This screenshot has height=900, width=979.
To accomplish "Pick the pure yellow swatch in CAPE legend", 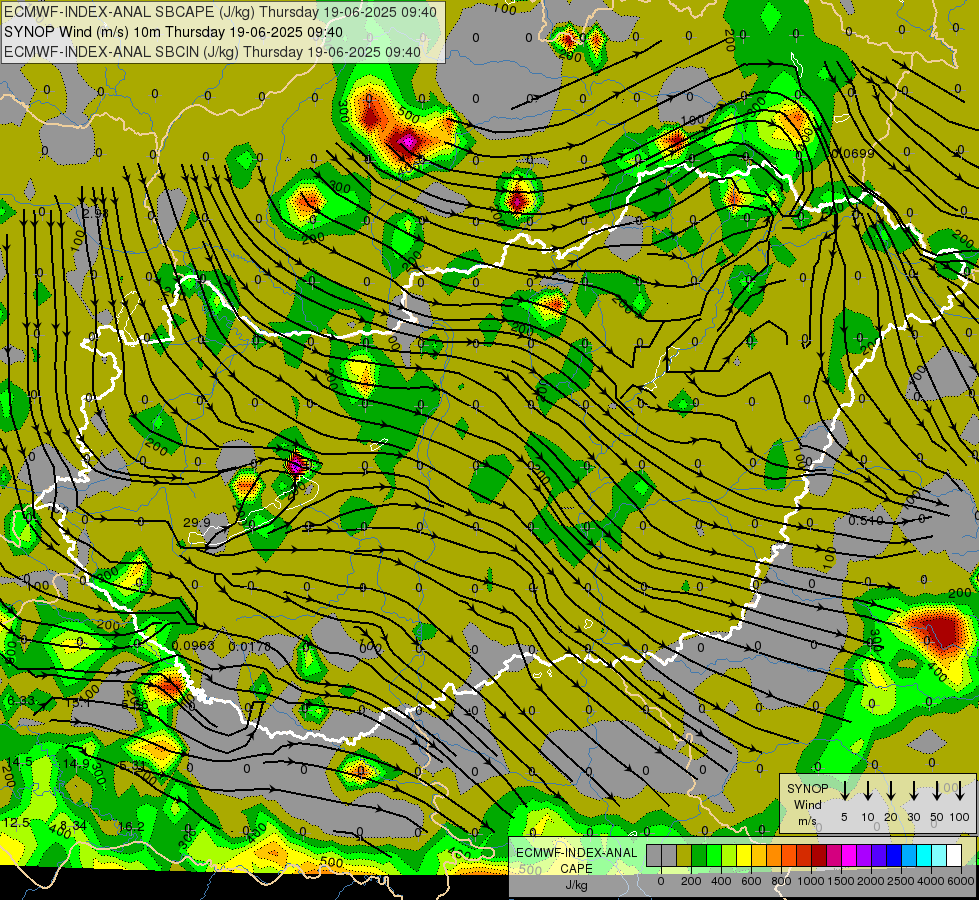I will (744, 856).
